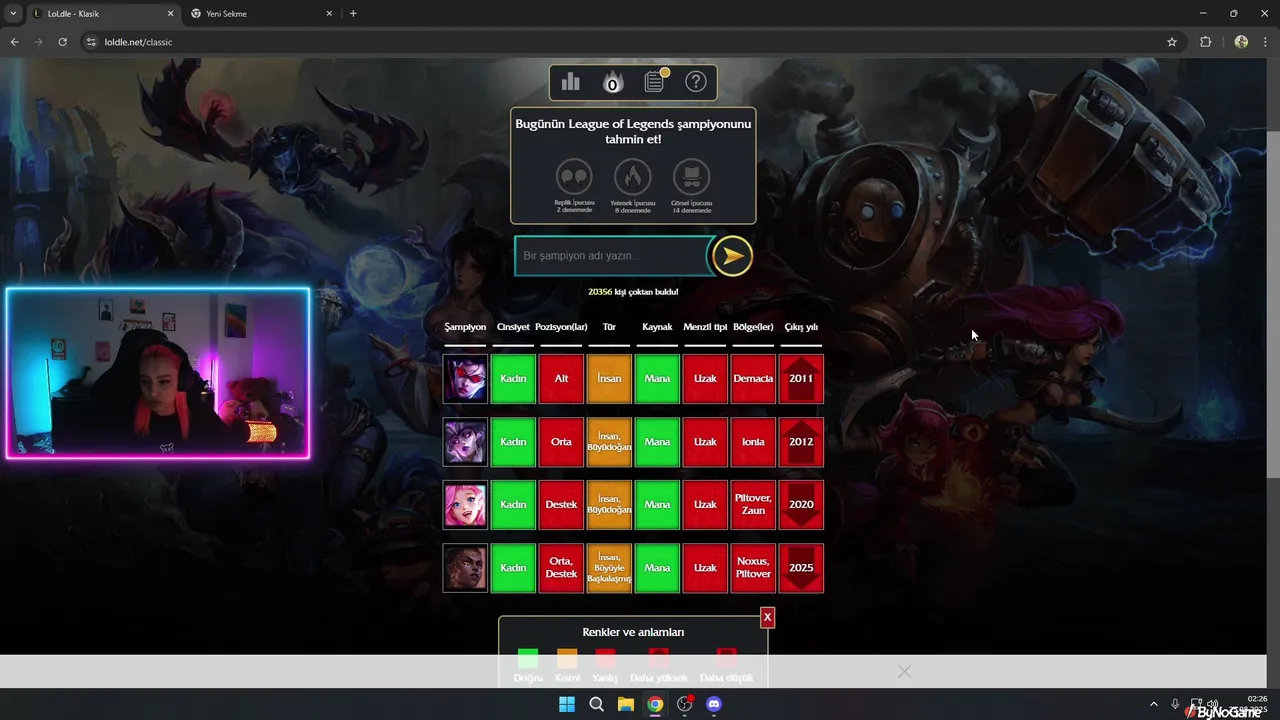Click the Alt position cell
Image resolution: width=1280 pixels, height=720 pixels.
561,379
